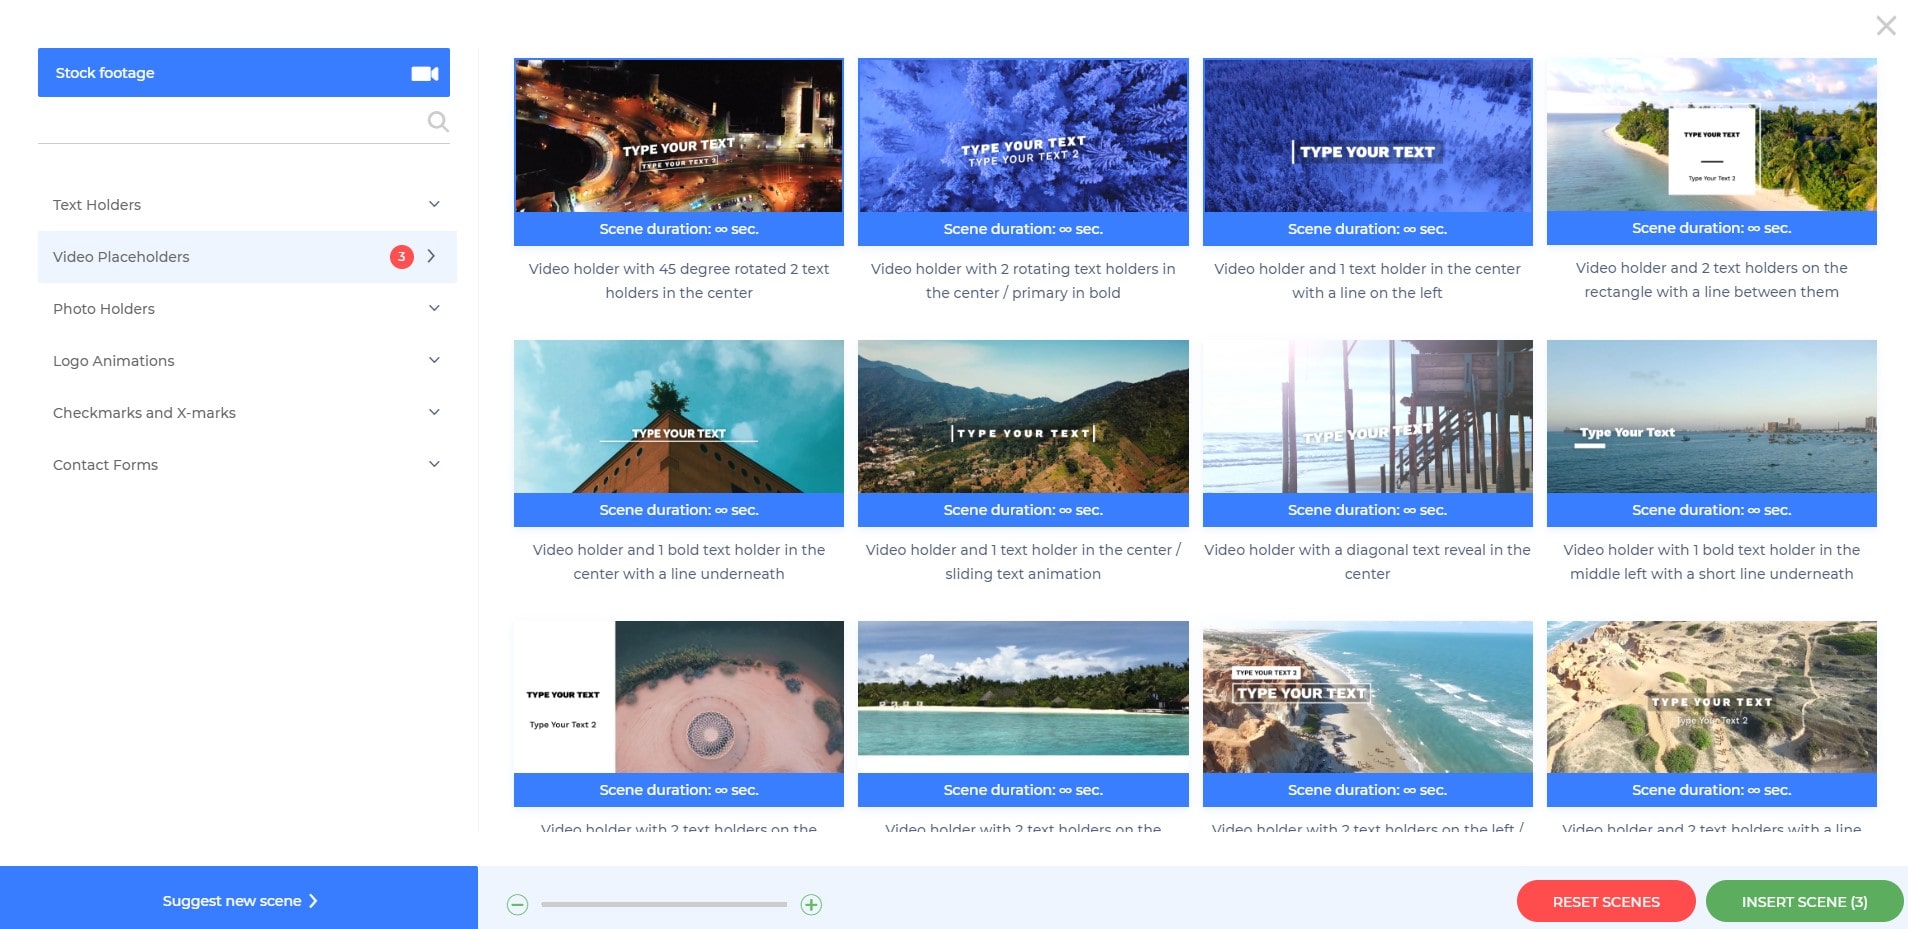Expand the Logo Animations section

pos(434,360)
